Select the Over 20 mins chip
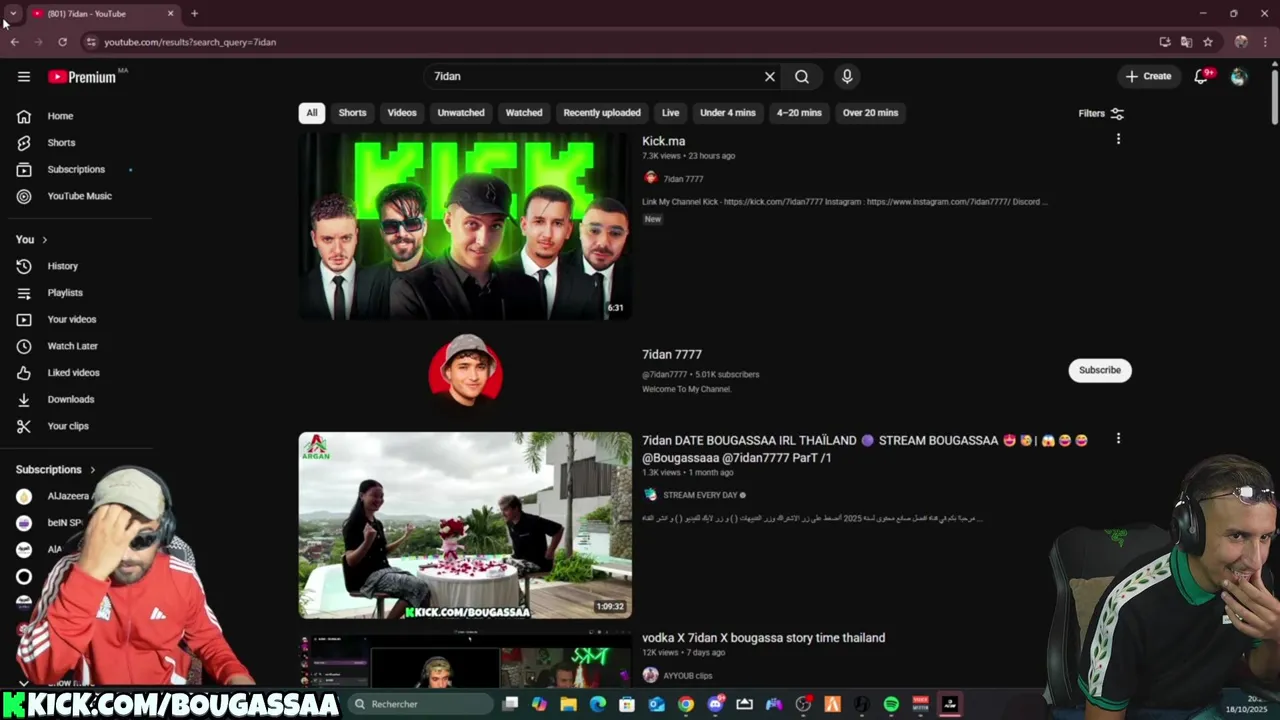The height and width of the screenshot is (720, 1280). (870, 113)
